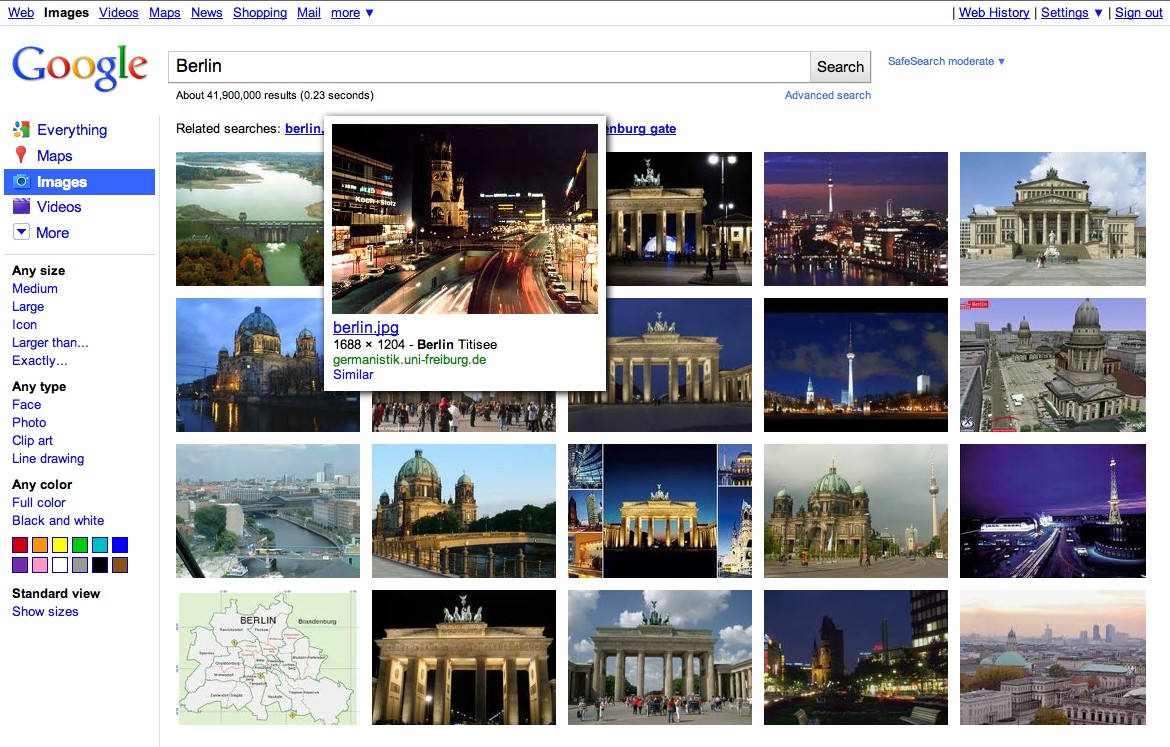Image resolution: width=1170 pixels, height=747 pixels.
Task: Click the Maps pin icon in the sidebar
Action: click(x=18, y=155)
